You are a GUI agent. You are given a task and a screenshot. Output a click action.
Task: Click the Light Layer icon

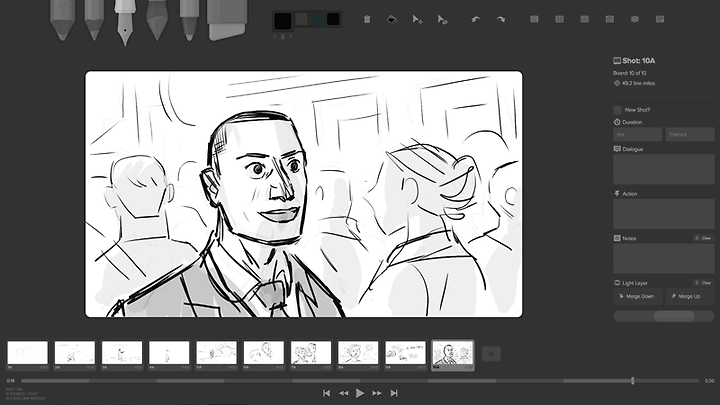pyautogui.click(x=617, y=283)
